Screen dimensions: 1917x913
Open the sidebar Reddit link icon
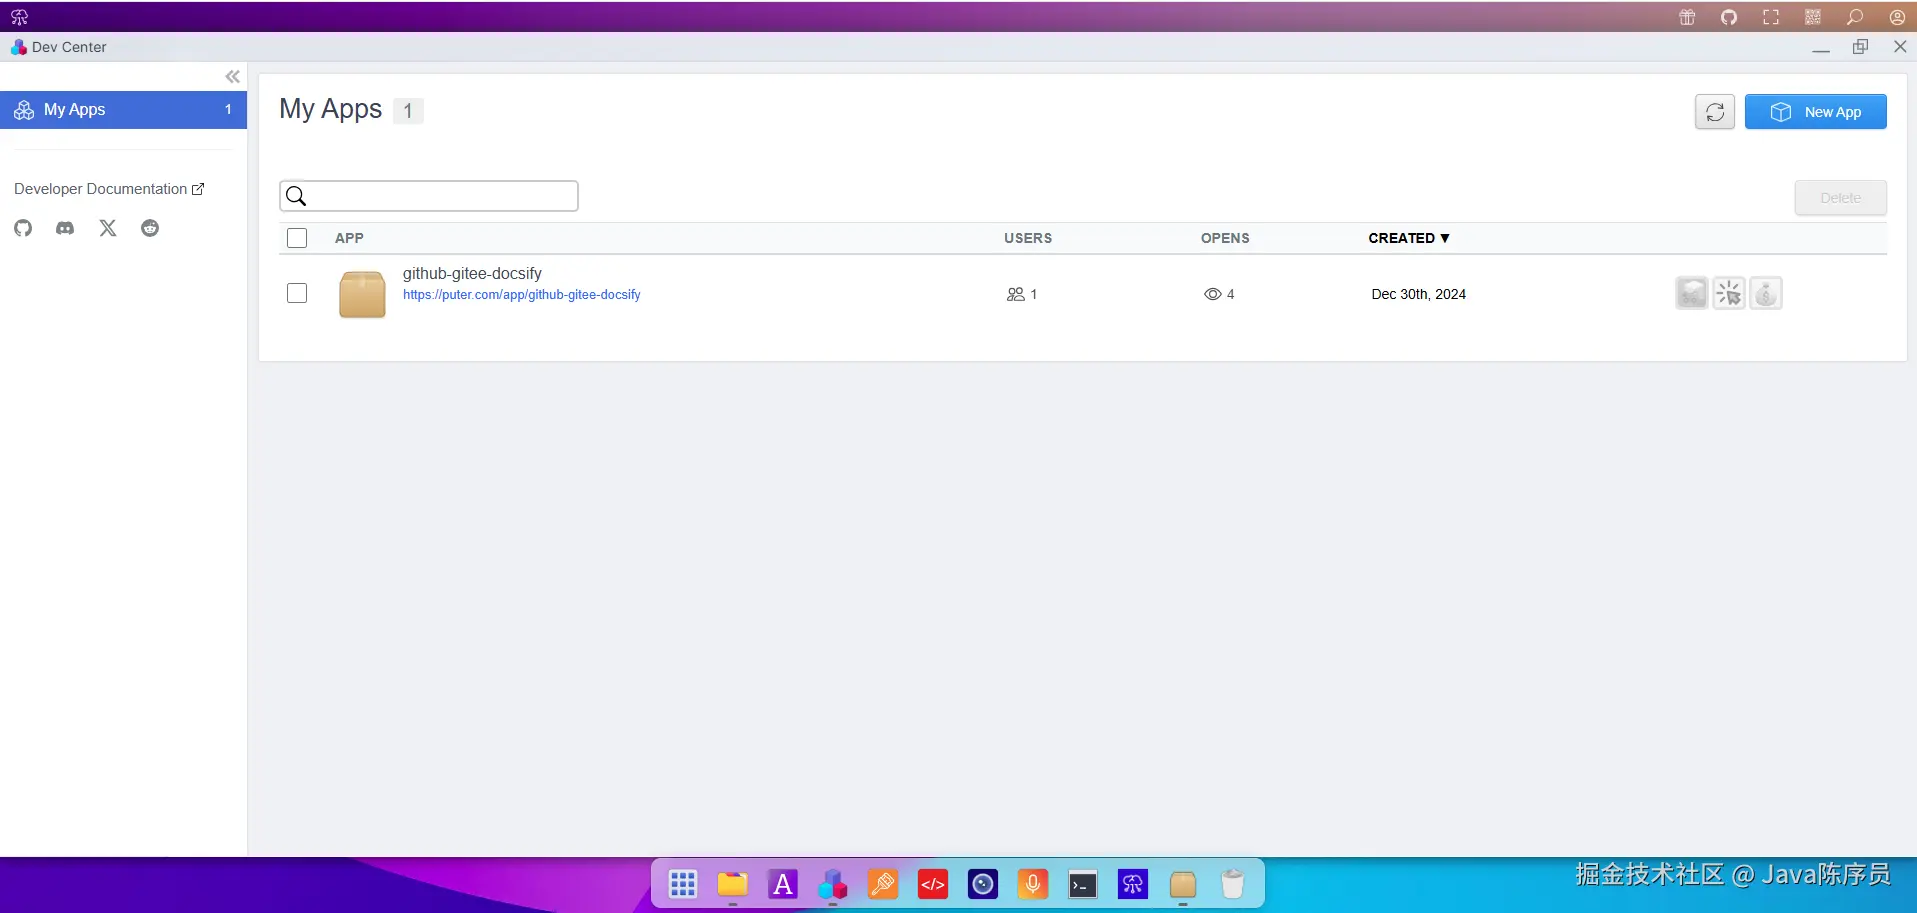(x=150, y=228)
